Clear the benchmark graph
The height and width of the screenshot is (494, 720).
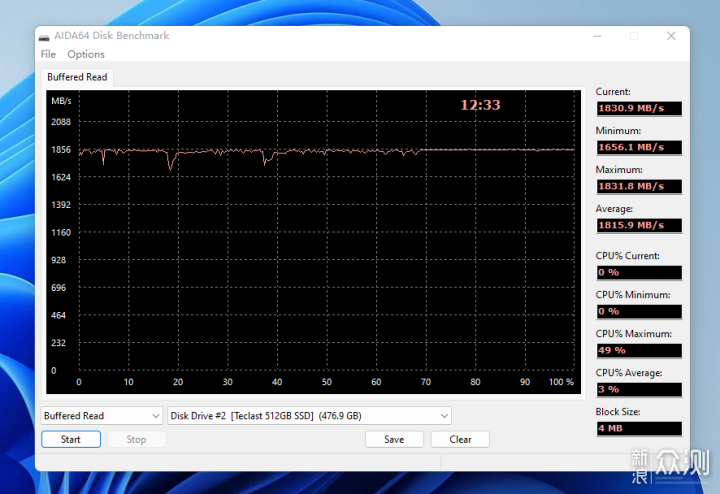[460, 439]
